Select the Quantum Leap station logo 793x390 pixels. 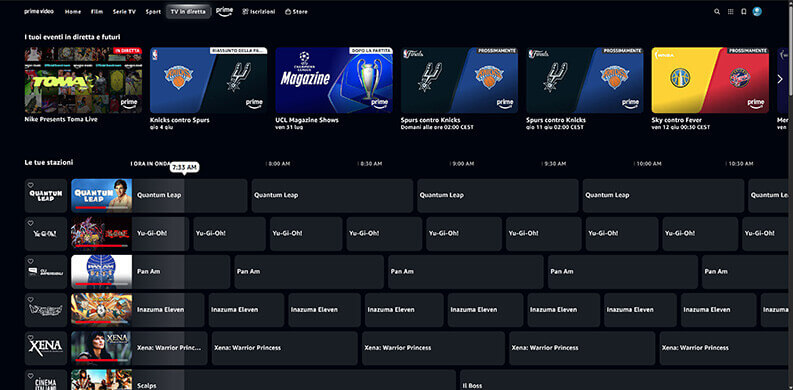click(x=46, y=195)
